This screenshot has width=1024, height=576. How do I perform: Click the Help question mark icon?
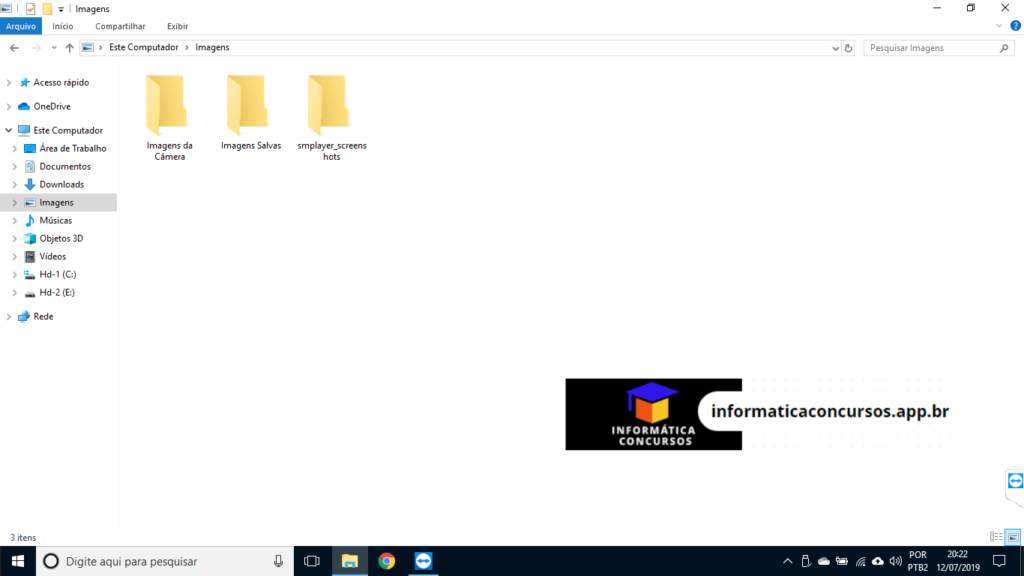[1015, 26]
